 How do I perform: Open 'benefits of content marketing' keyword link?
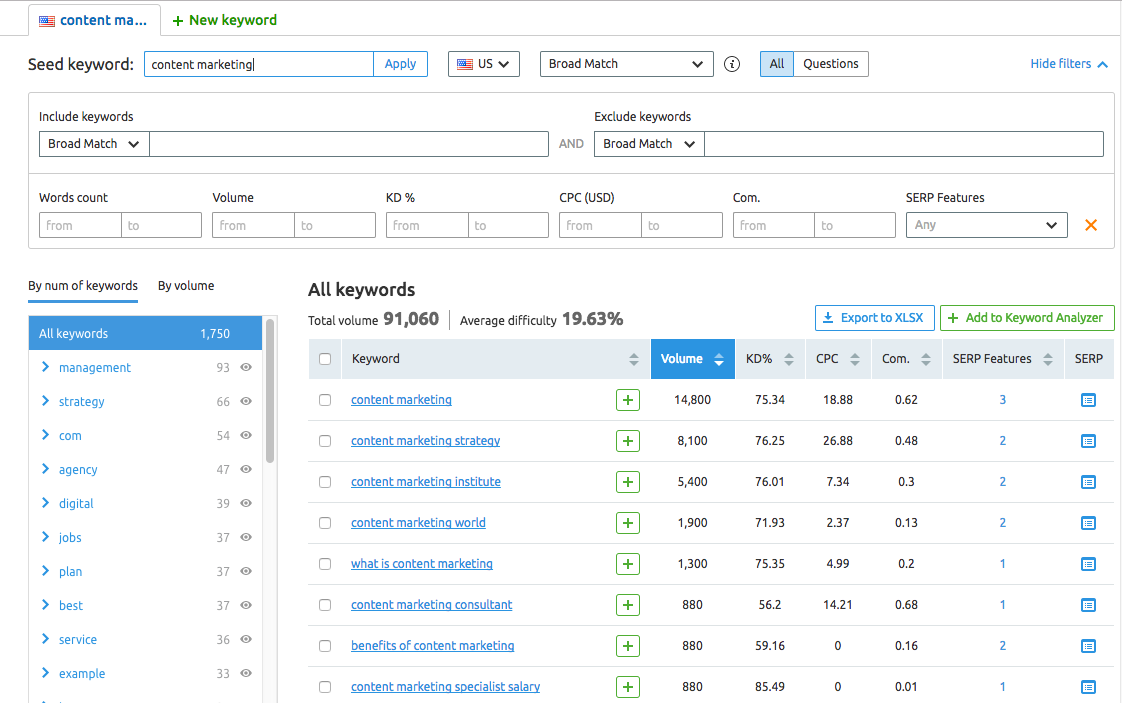point(432,646)
